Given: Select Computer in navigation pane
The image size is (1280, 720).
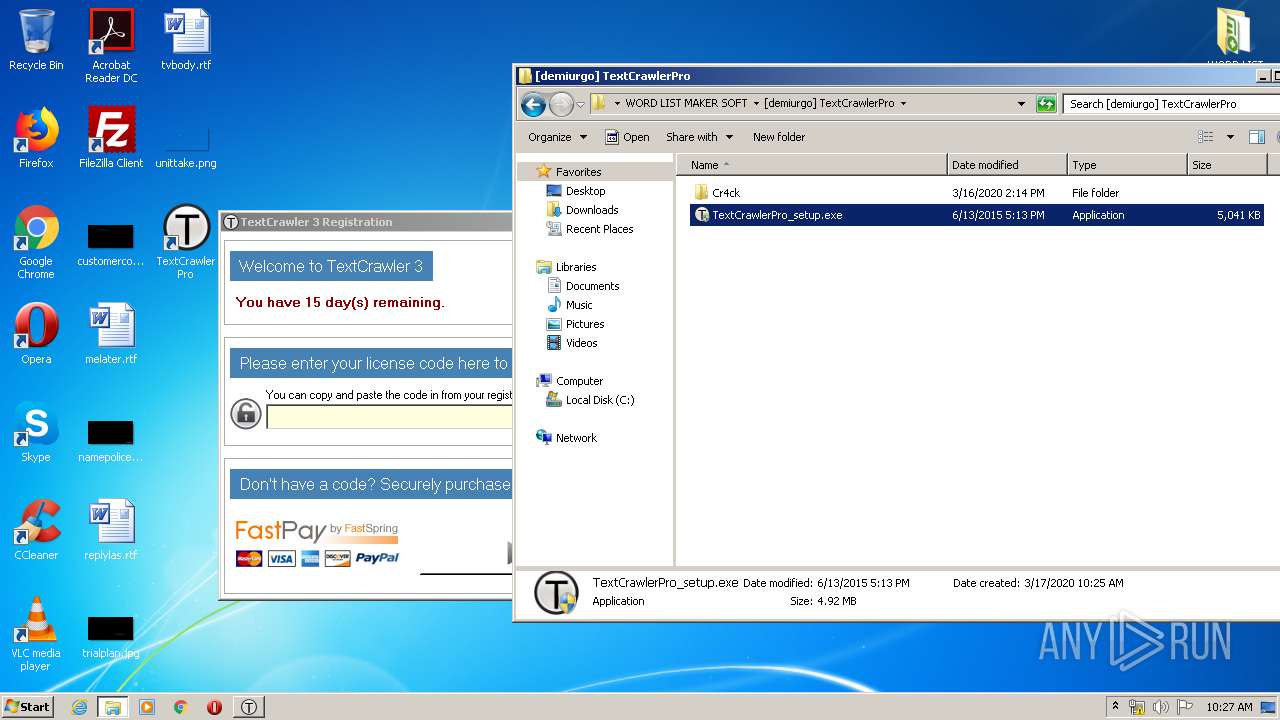Looking at the screenshot, I should coord(579,381).
